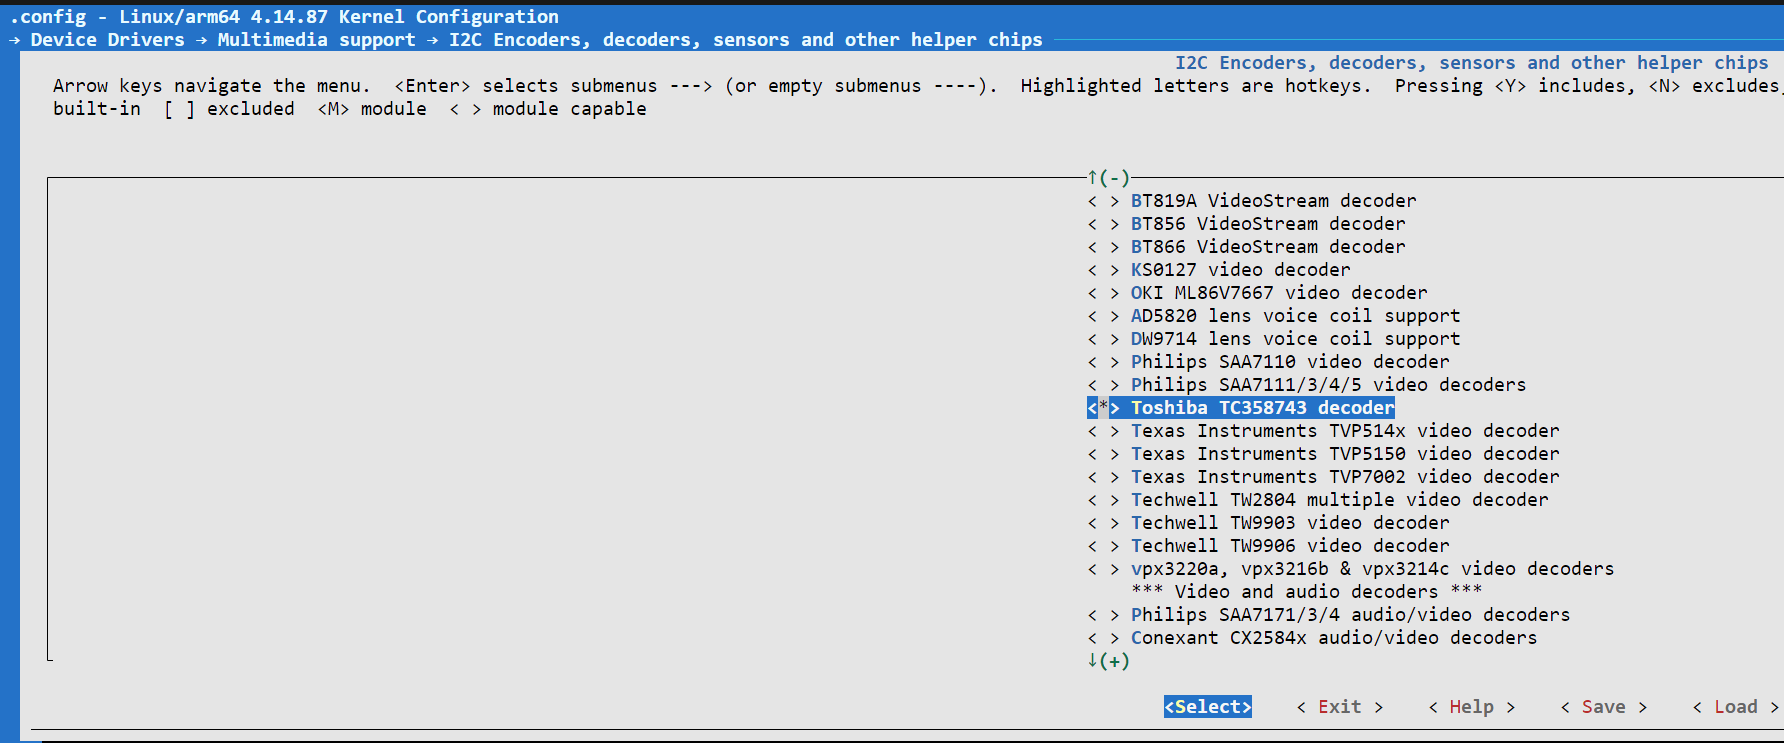Activate the Select button
1784x743 pixels.
pyautogui.click(x=1208, y=707)
